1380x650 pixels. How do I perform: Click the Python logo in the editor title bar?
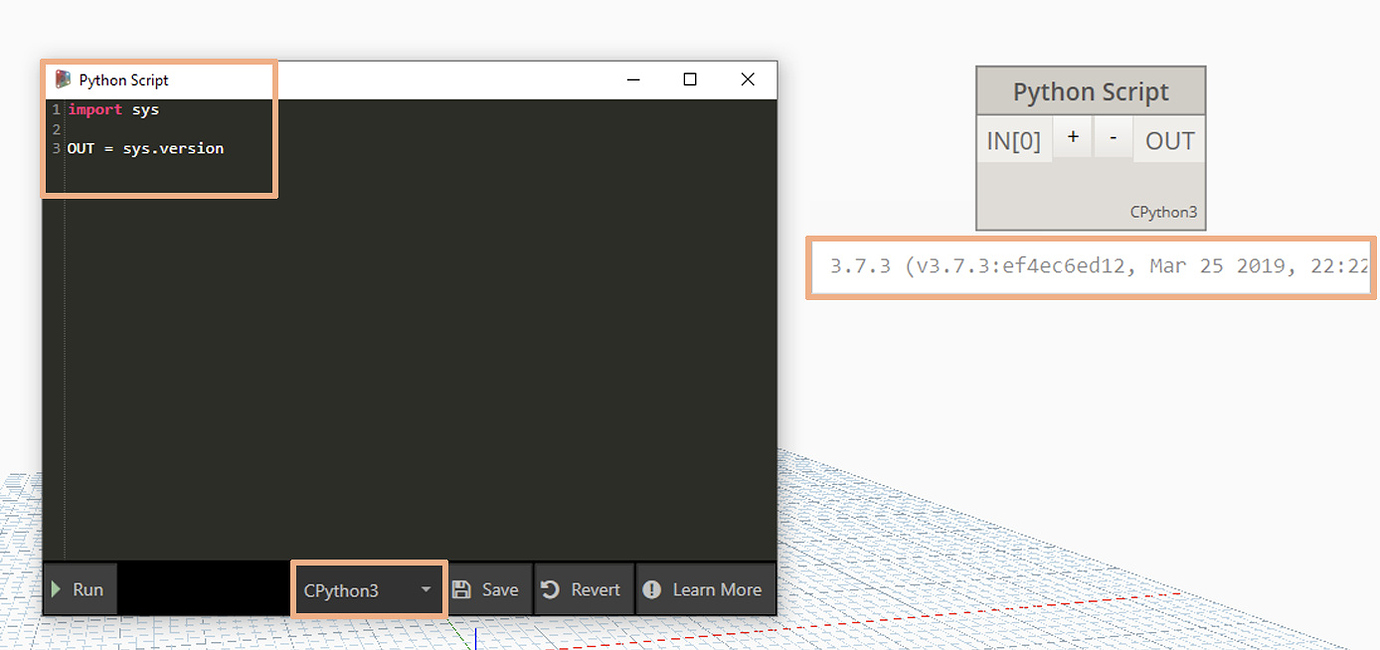pyautogui.click(x=61, y=80)
